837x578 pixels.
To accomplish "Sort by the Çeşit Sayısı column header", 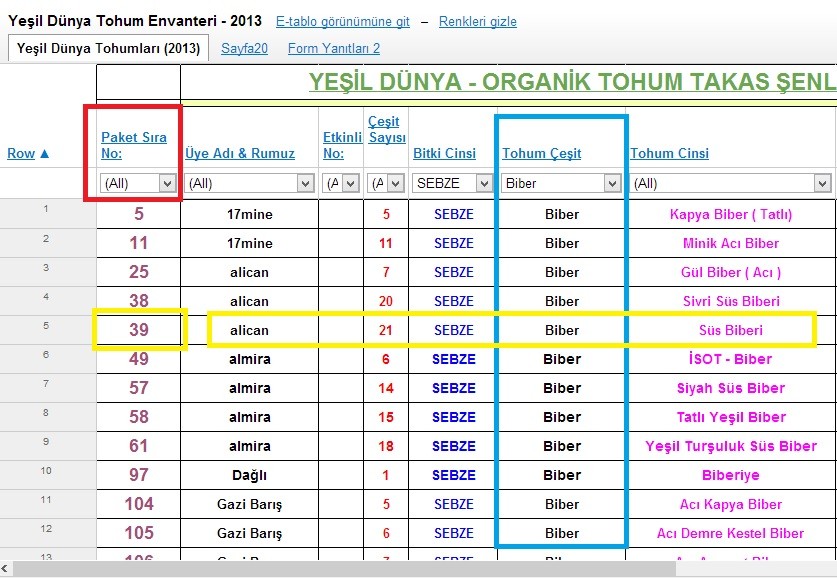I will click(x=386, y=130).
